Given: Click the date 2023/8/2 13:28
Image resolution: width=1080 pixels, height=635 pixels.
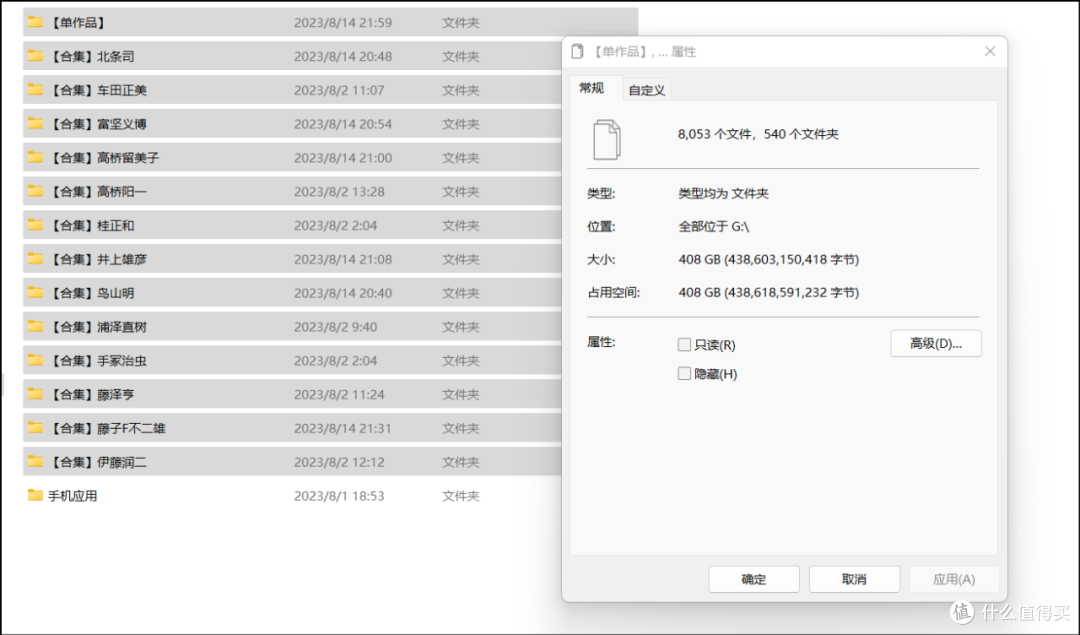Looking at the screenshot, I should (339, 191).
